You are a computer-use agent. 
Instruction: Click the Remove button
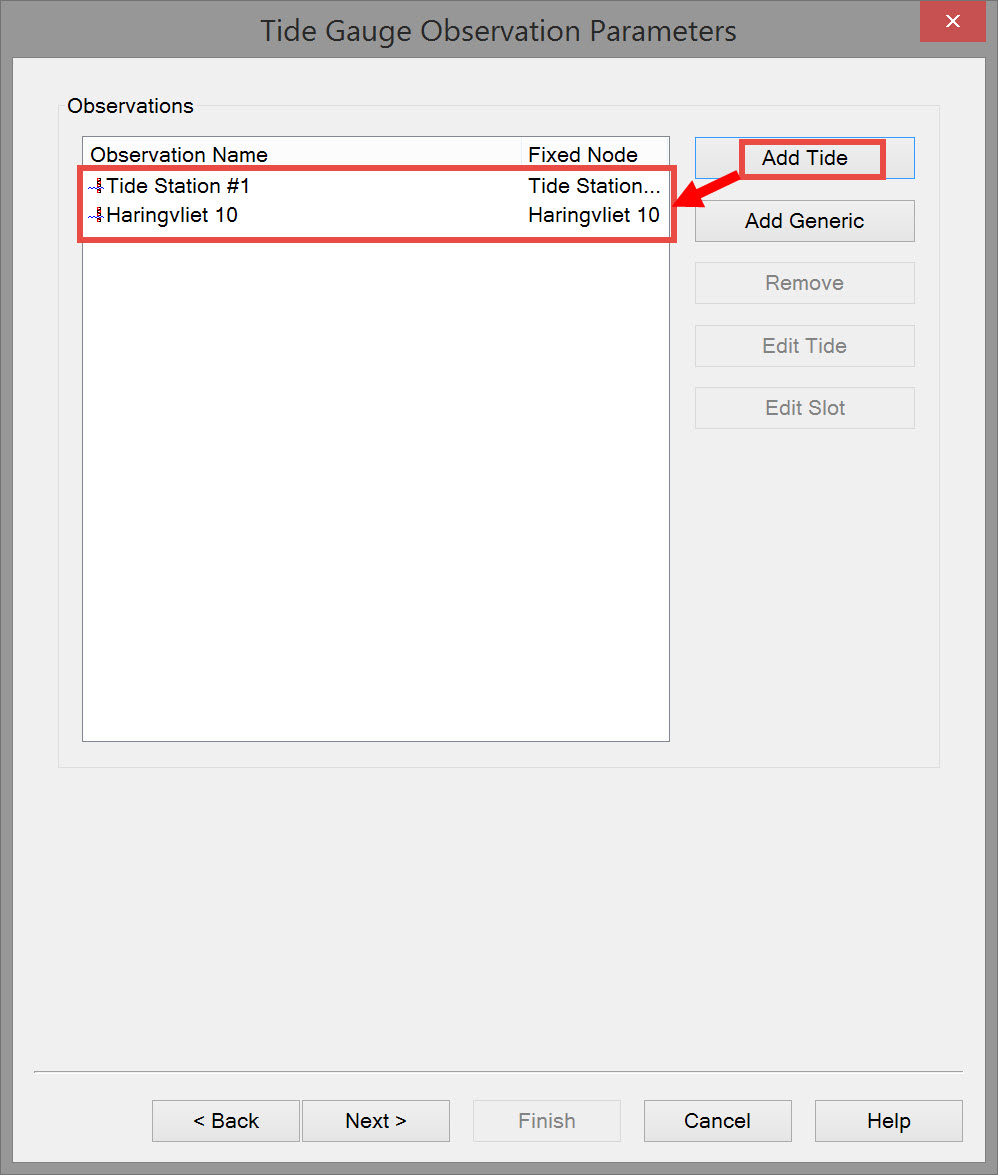[x=804, y=283]
